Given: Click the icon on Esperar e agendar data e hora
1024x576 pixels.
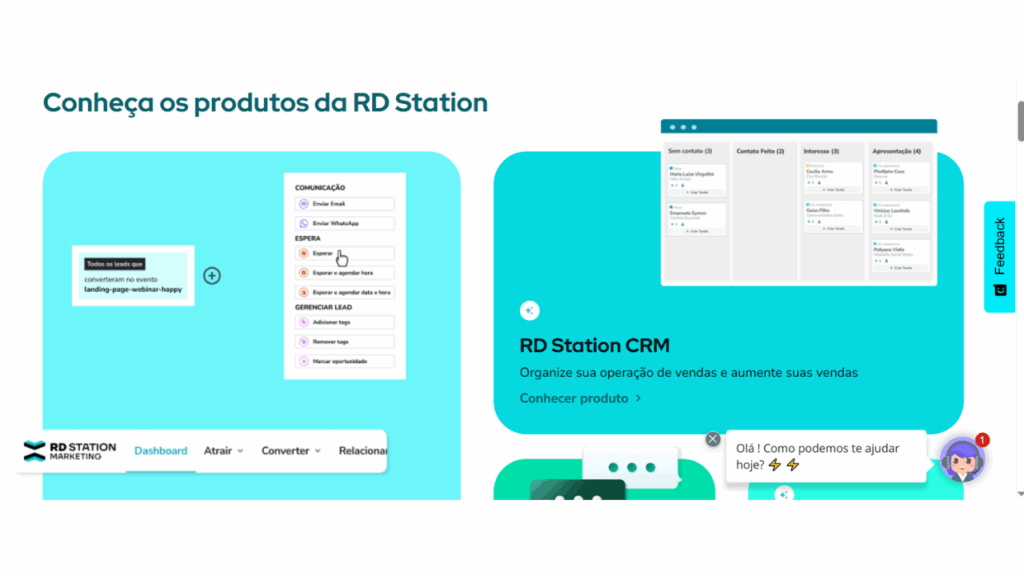Looking at the screenshot, I should pos(304,293).
